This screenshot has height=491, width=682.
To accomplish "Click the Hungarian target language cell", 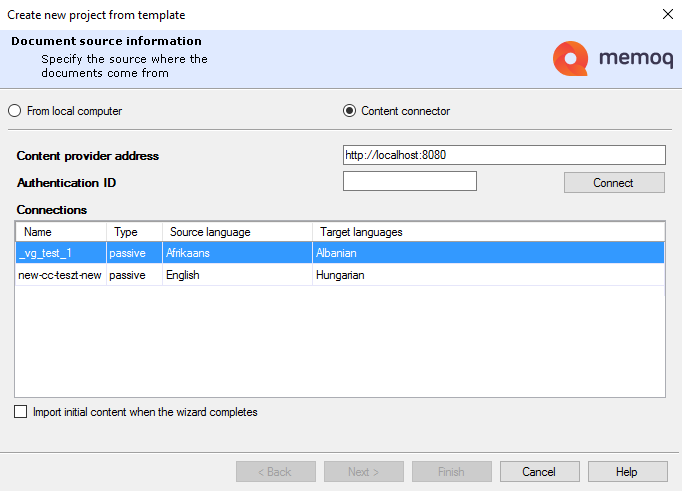I will click(340, 275).
